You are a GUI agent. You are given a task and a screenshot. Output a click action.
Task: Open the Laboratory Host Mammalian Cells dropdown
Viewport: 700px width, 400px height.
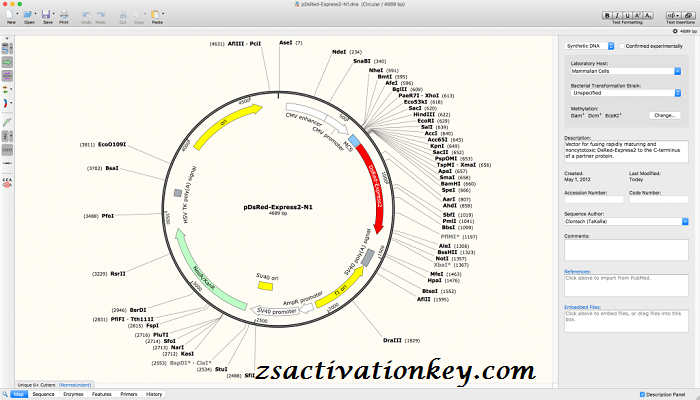625,71
